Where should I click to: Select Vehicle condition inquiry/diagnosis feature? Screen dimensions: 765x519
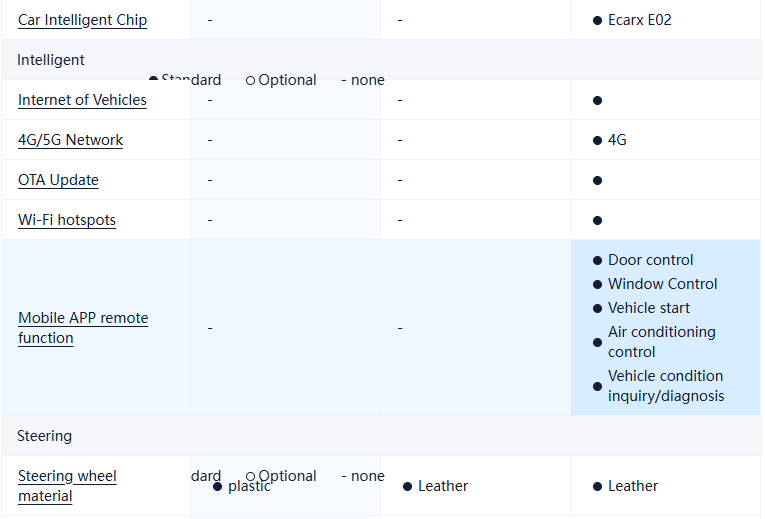(665, 386)
